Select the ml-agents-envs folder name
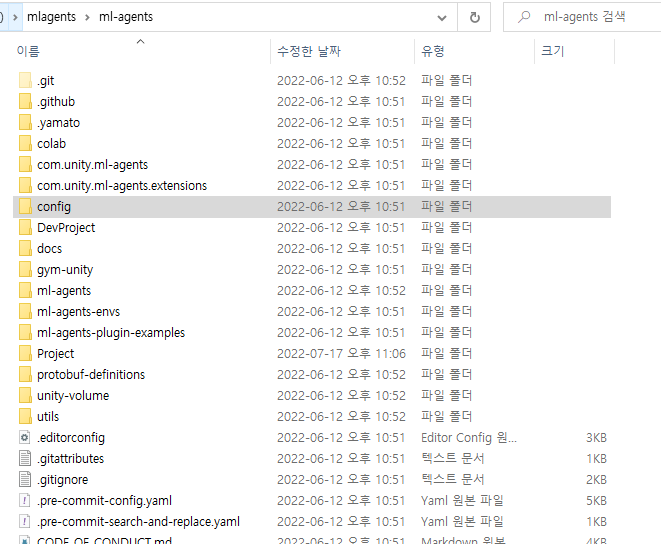The image size is (661, 544). (x=78, y=312)
